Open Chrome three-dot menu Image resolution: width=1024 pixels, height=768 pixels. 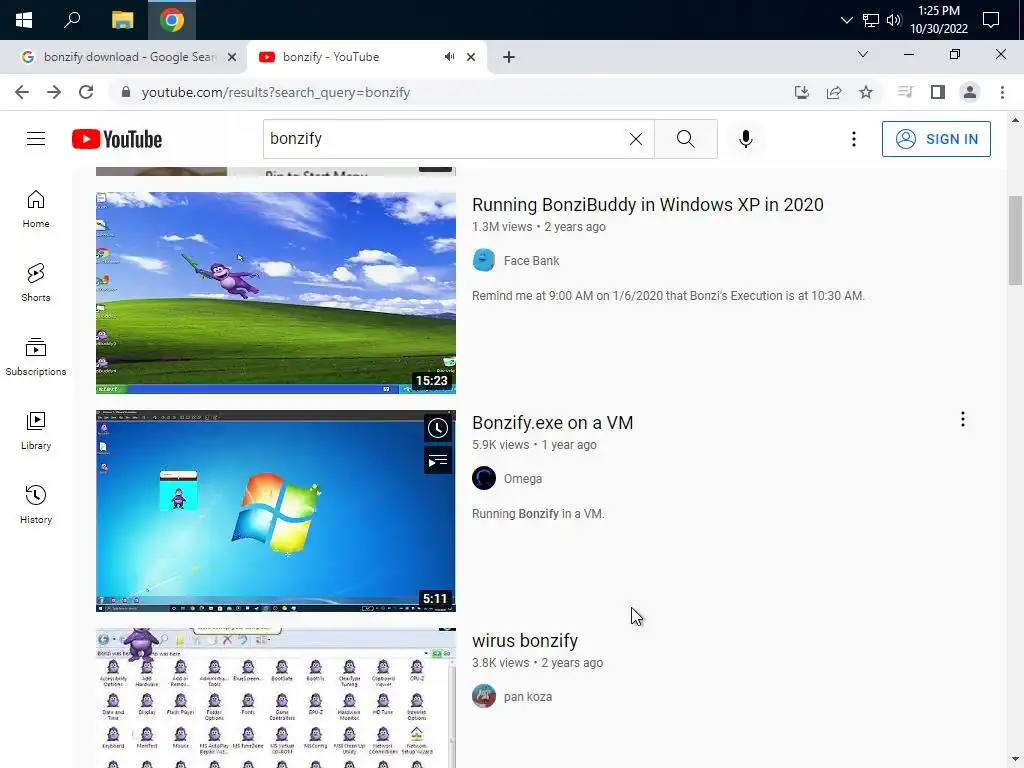(x=1002, y=92)
